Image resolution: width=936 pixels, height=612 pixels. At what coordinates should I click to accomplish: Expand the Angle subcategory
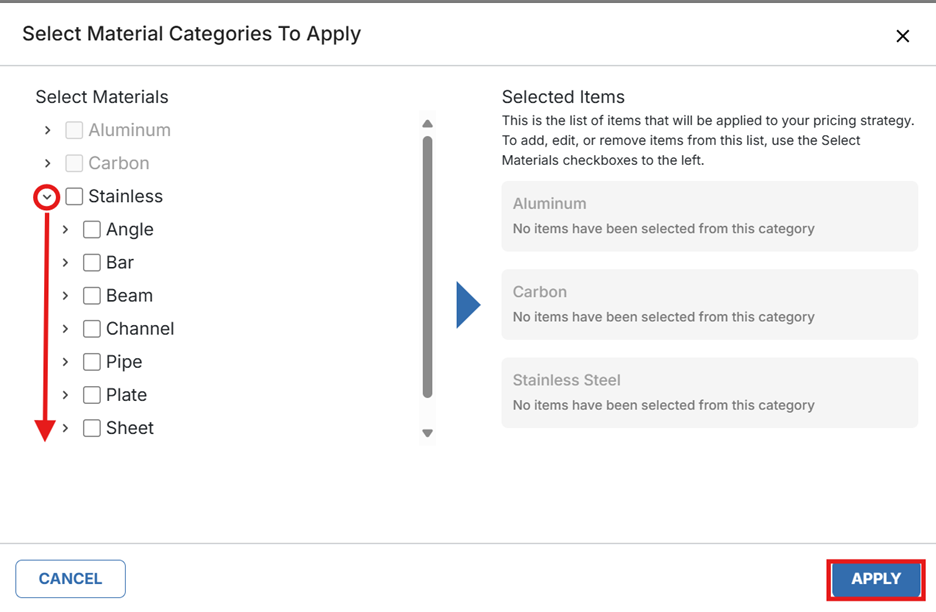(65, 230)
